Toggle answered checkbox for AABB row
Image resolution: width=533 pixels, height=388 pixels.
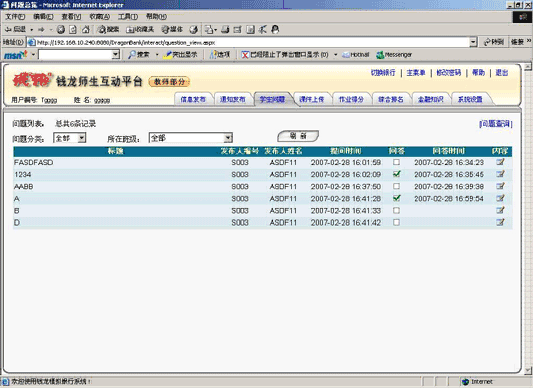pos(396,186)
